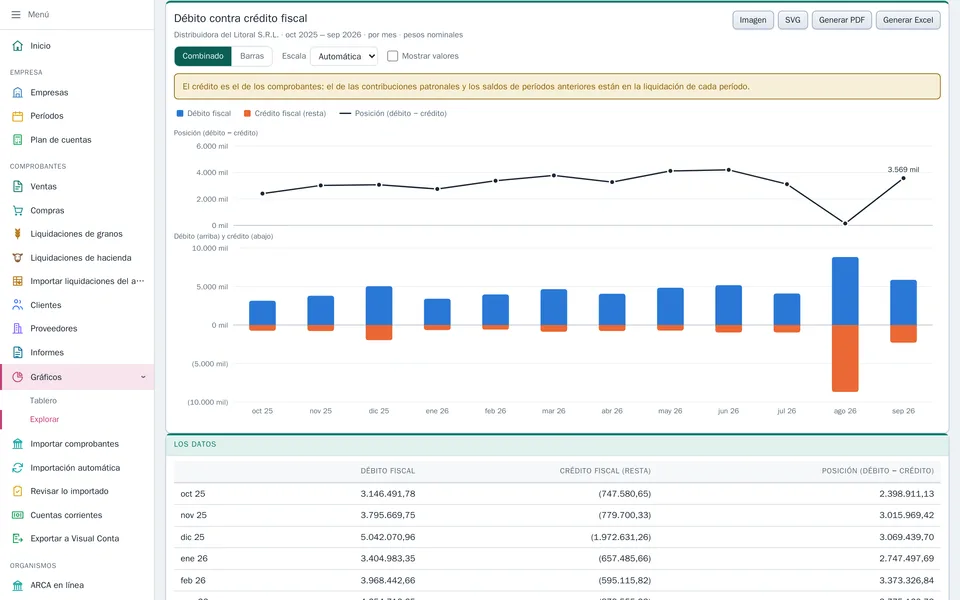This screenshot has width=960, height=600.
Task: Click the Proveedores building icon
Action: (x=18, y=329)
